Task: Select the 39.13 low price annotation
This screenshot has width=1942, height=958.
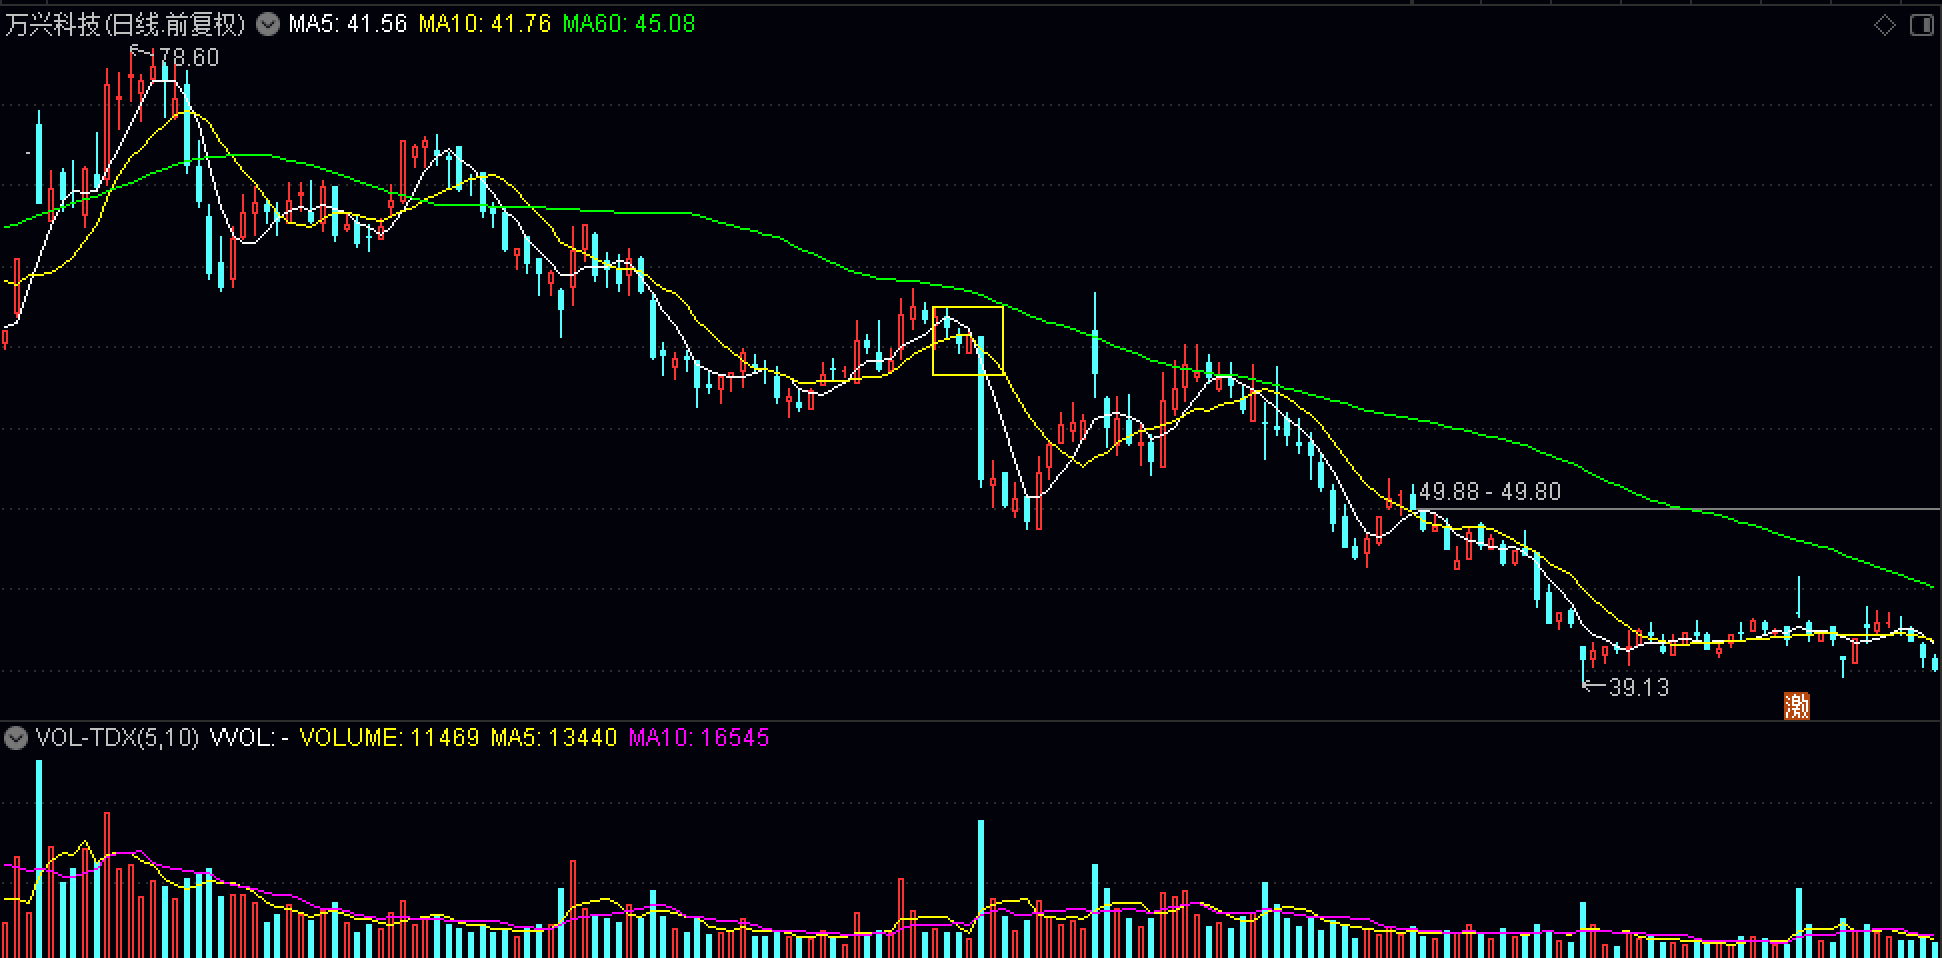Action: pyautogui.click(x=1639, y=687)
